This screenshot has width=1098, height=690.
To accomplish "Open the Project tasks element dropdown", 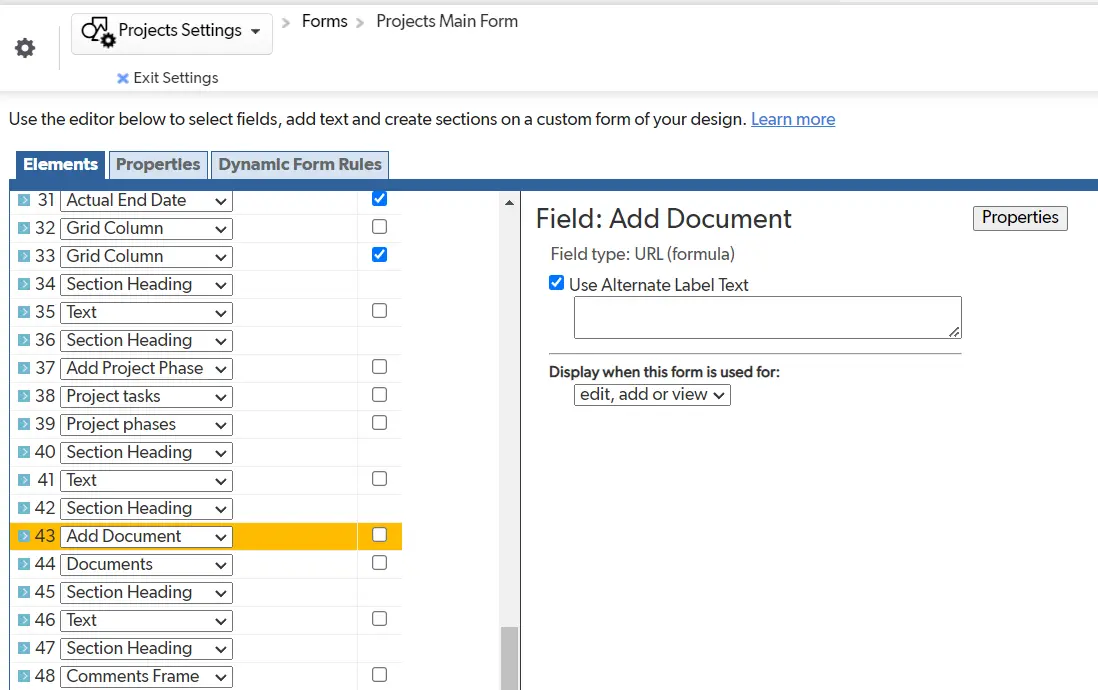I will click(146, 396).
